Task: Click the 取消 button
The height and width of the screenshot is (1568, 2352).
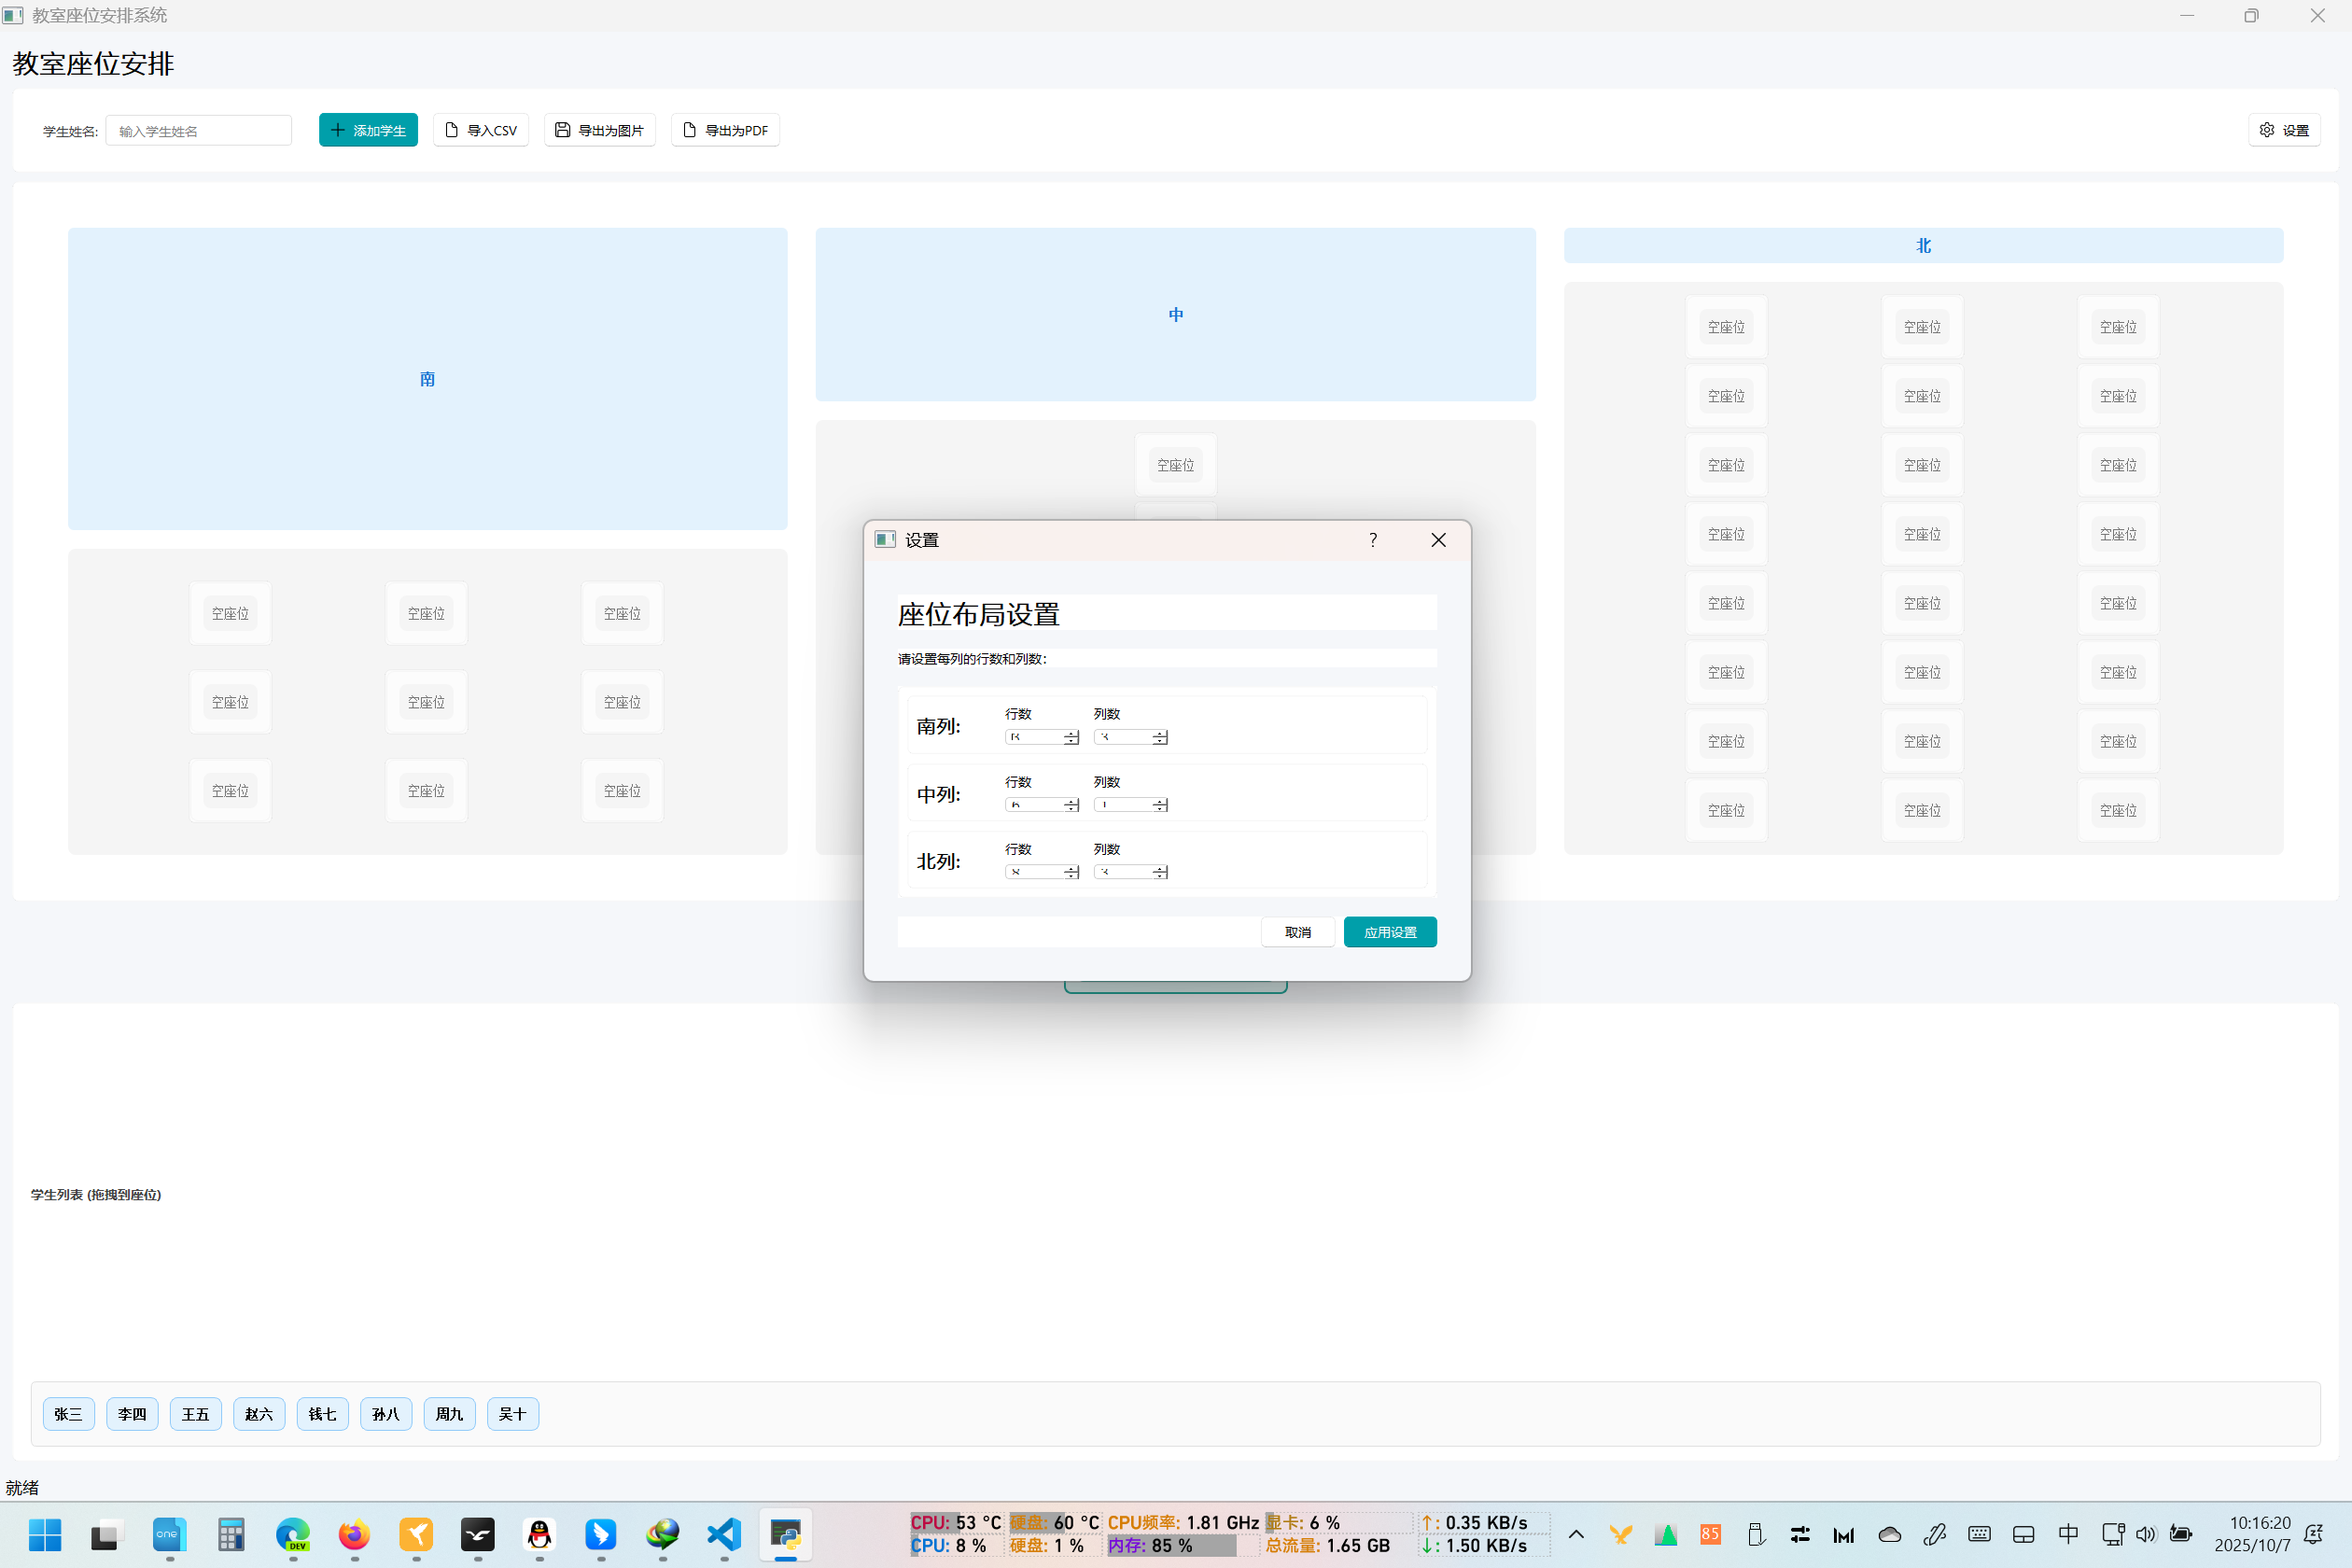Action: pos(1297,932)
